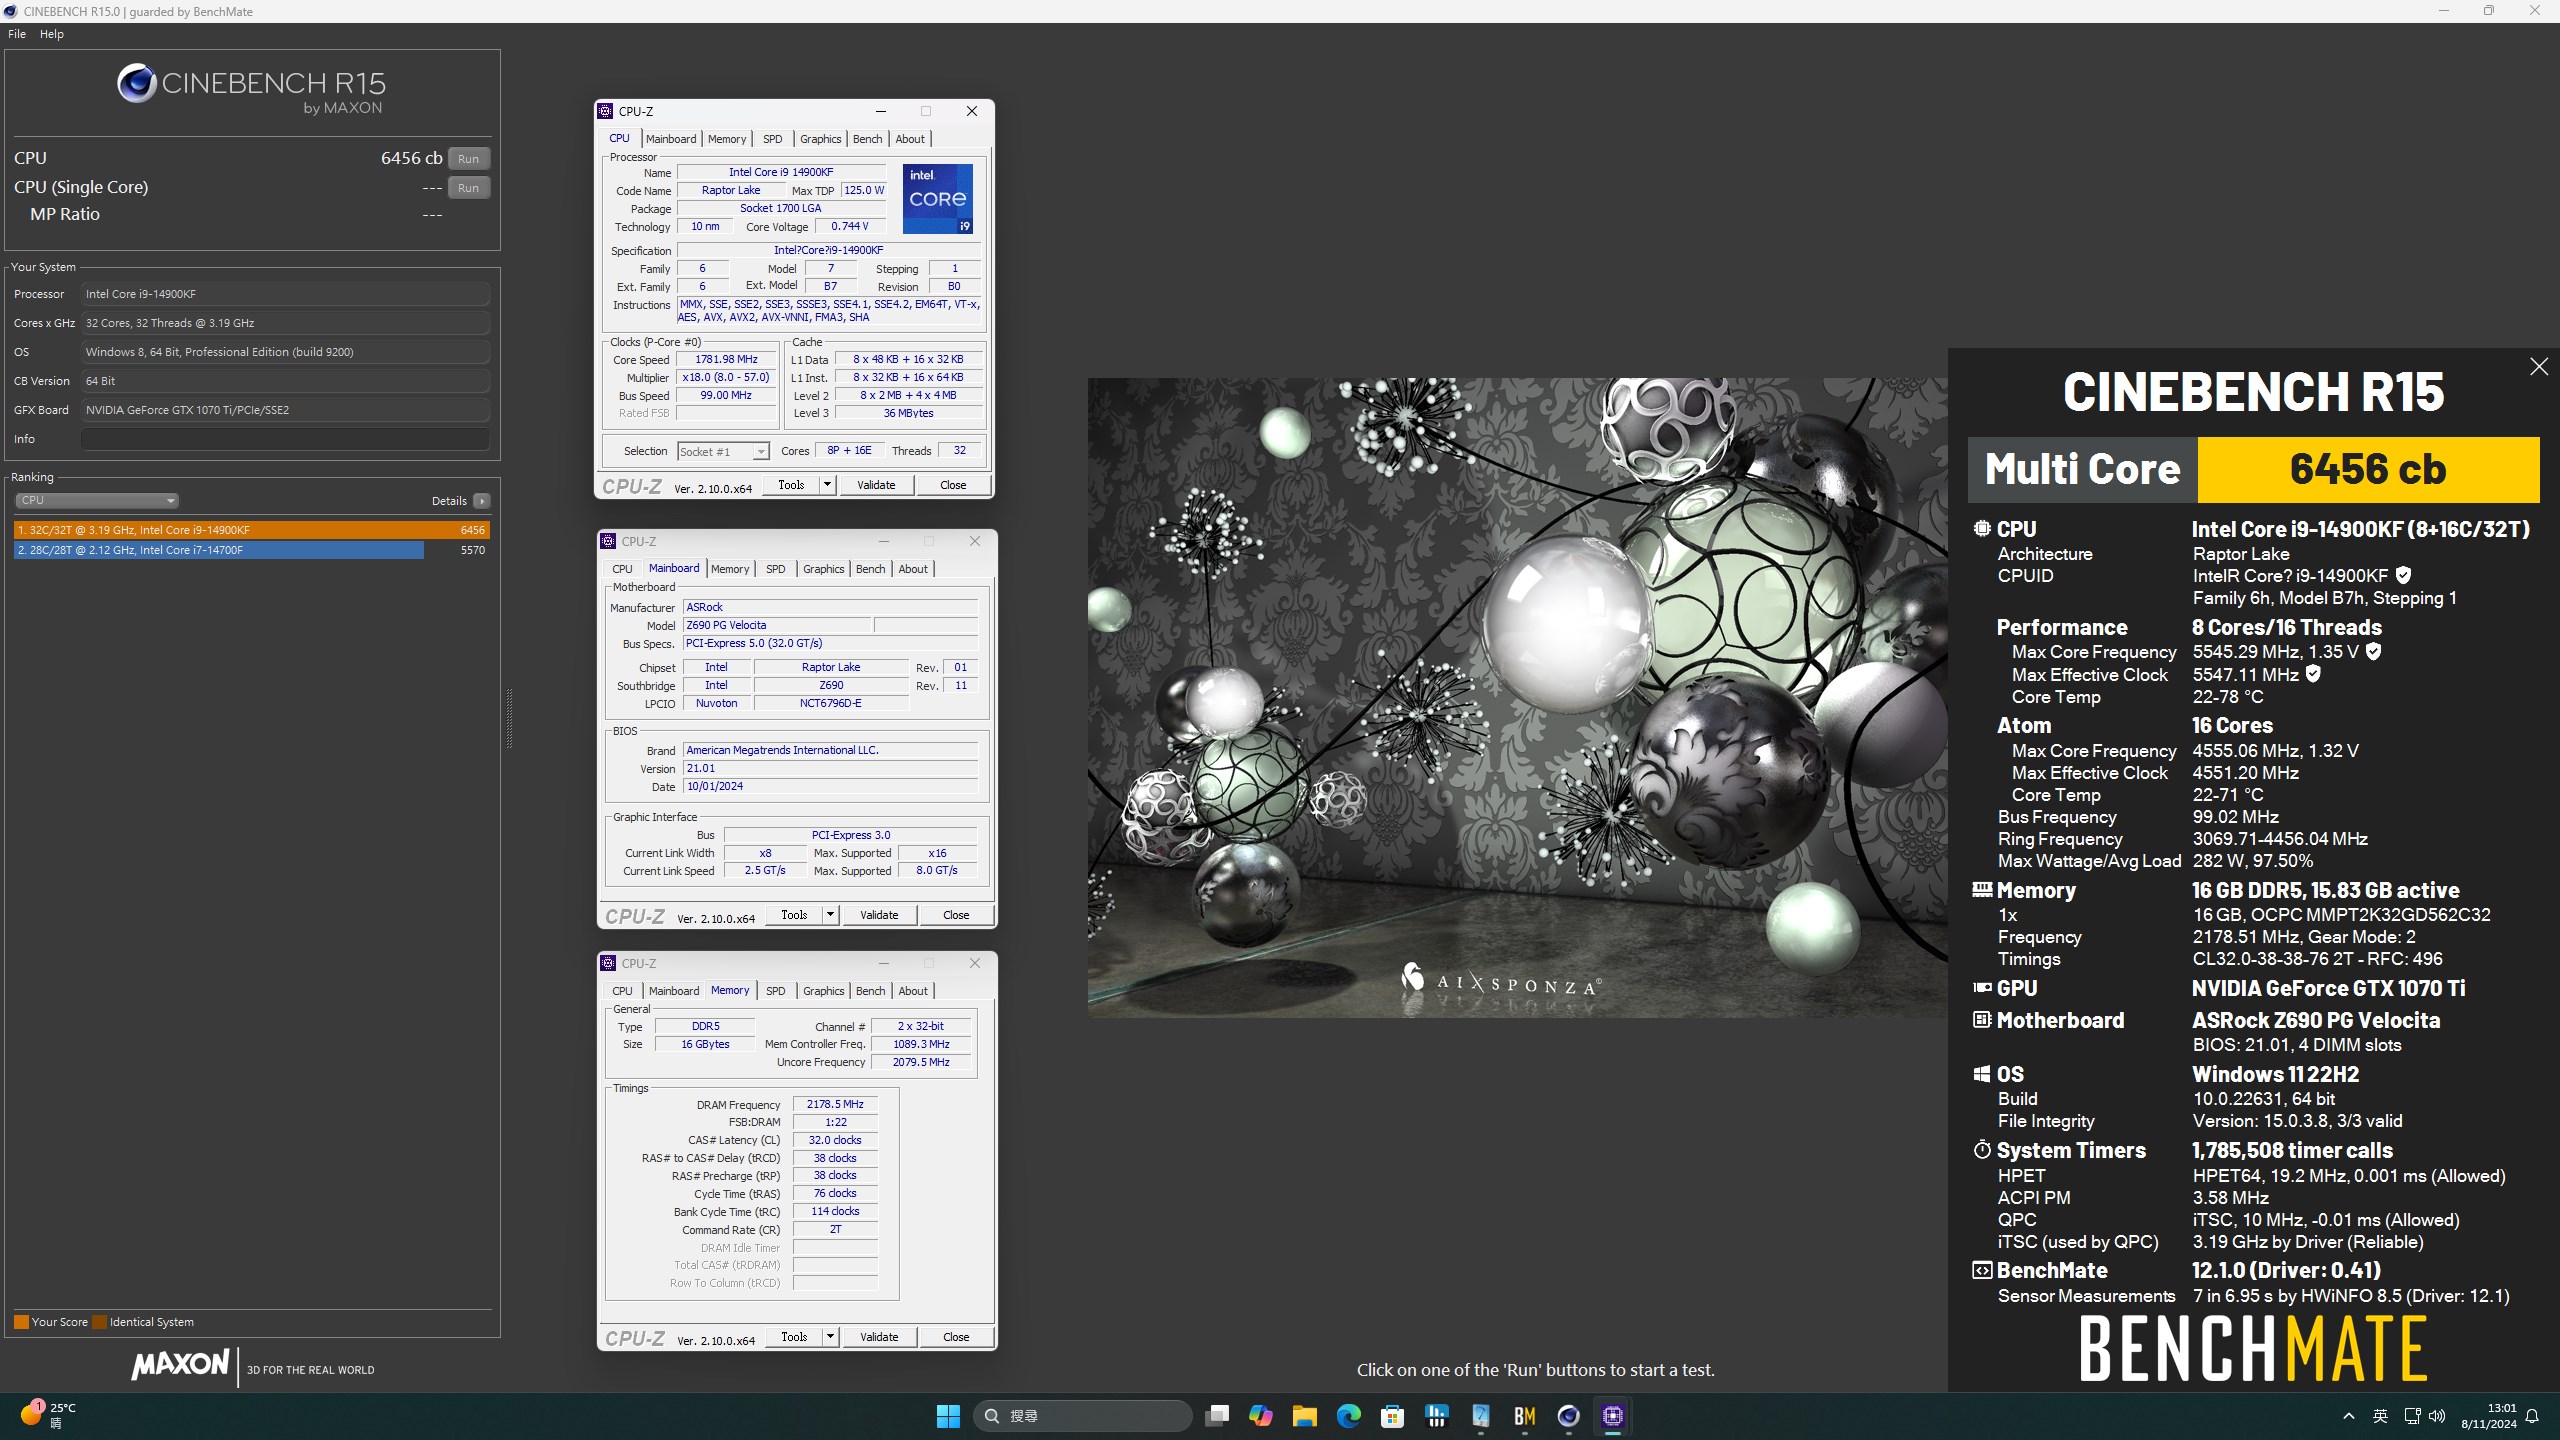Close the BenchMate result panel with X
Screen dimensions: 2560x1440
pos(2539,367)
